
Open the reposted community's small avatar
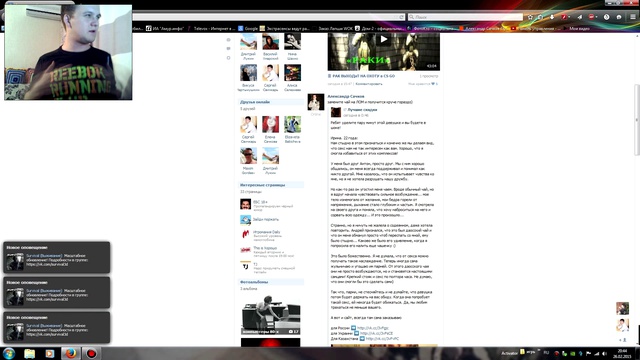point(336,112)
